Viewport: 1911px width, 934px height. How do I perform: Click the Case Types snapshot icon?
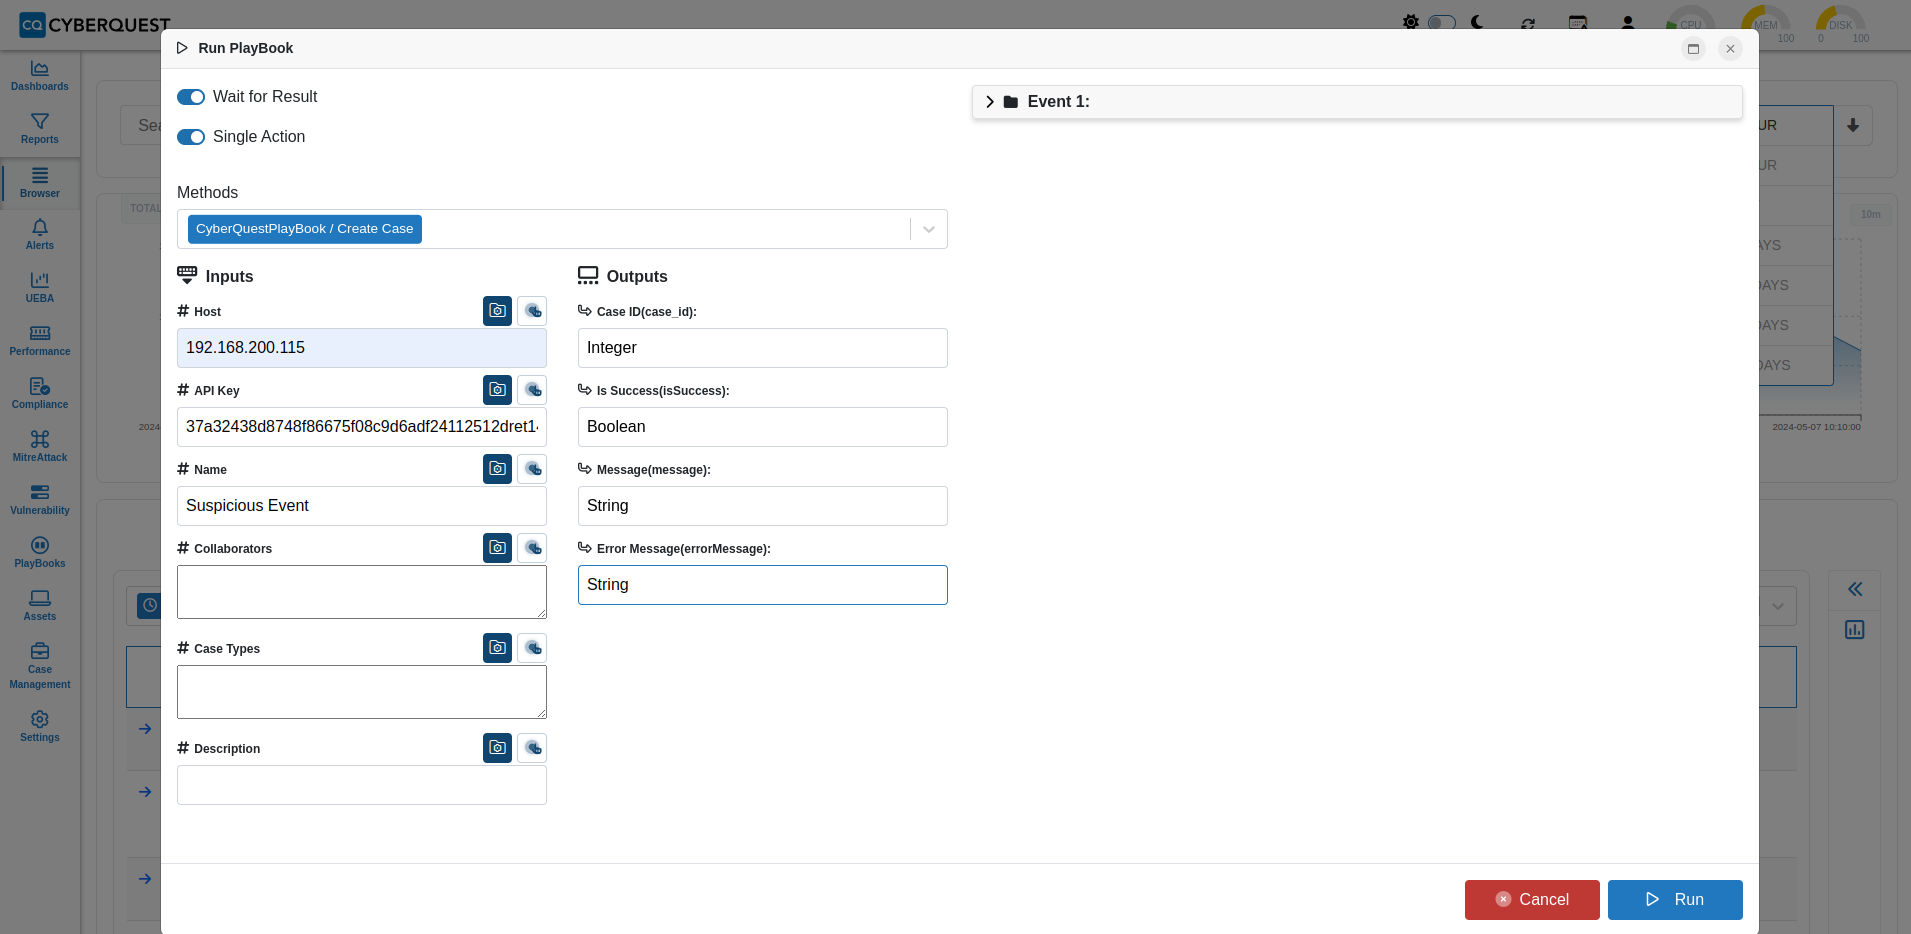tap(497, 648)
